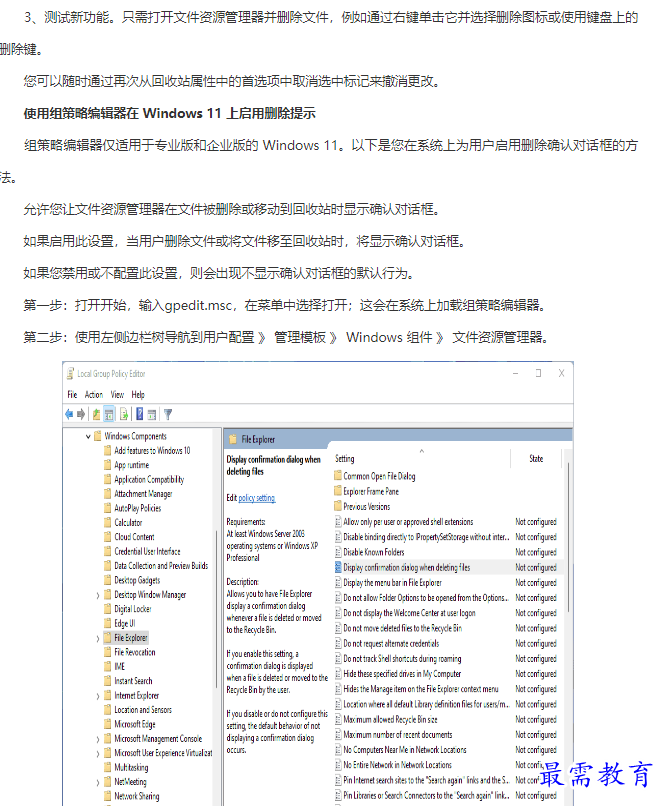
Task: Select Data Collection and Preview Builds
Action: pos(161,565)
